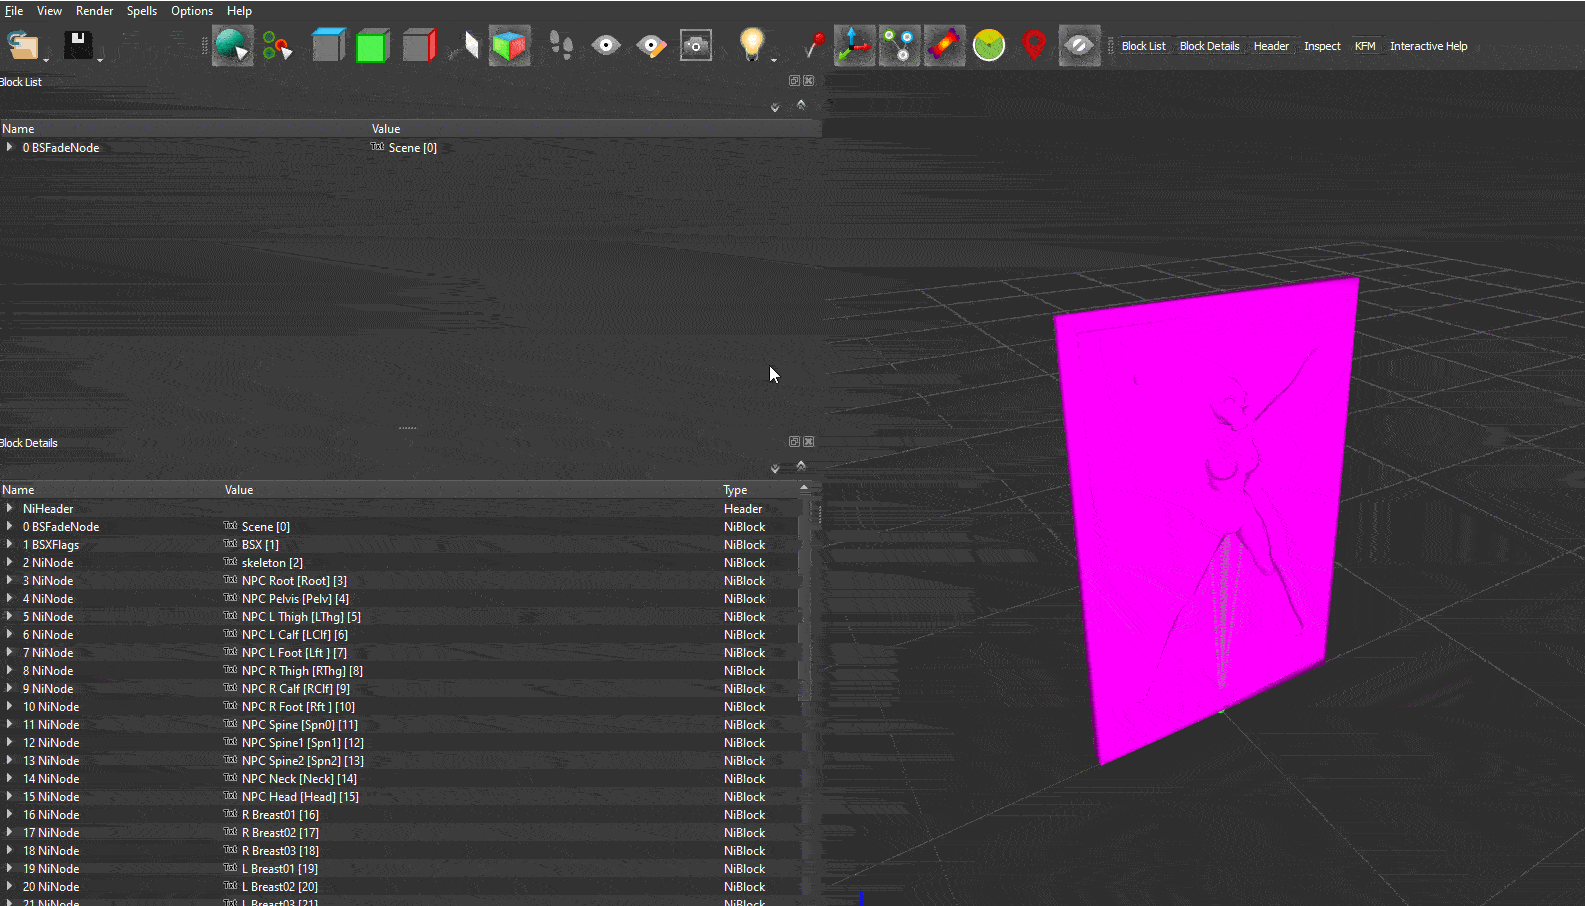Expand 0 BSFadeNode in Block List
The height and width of the screenshot is (906, 1585).
click(10, 147)
